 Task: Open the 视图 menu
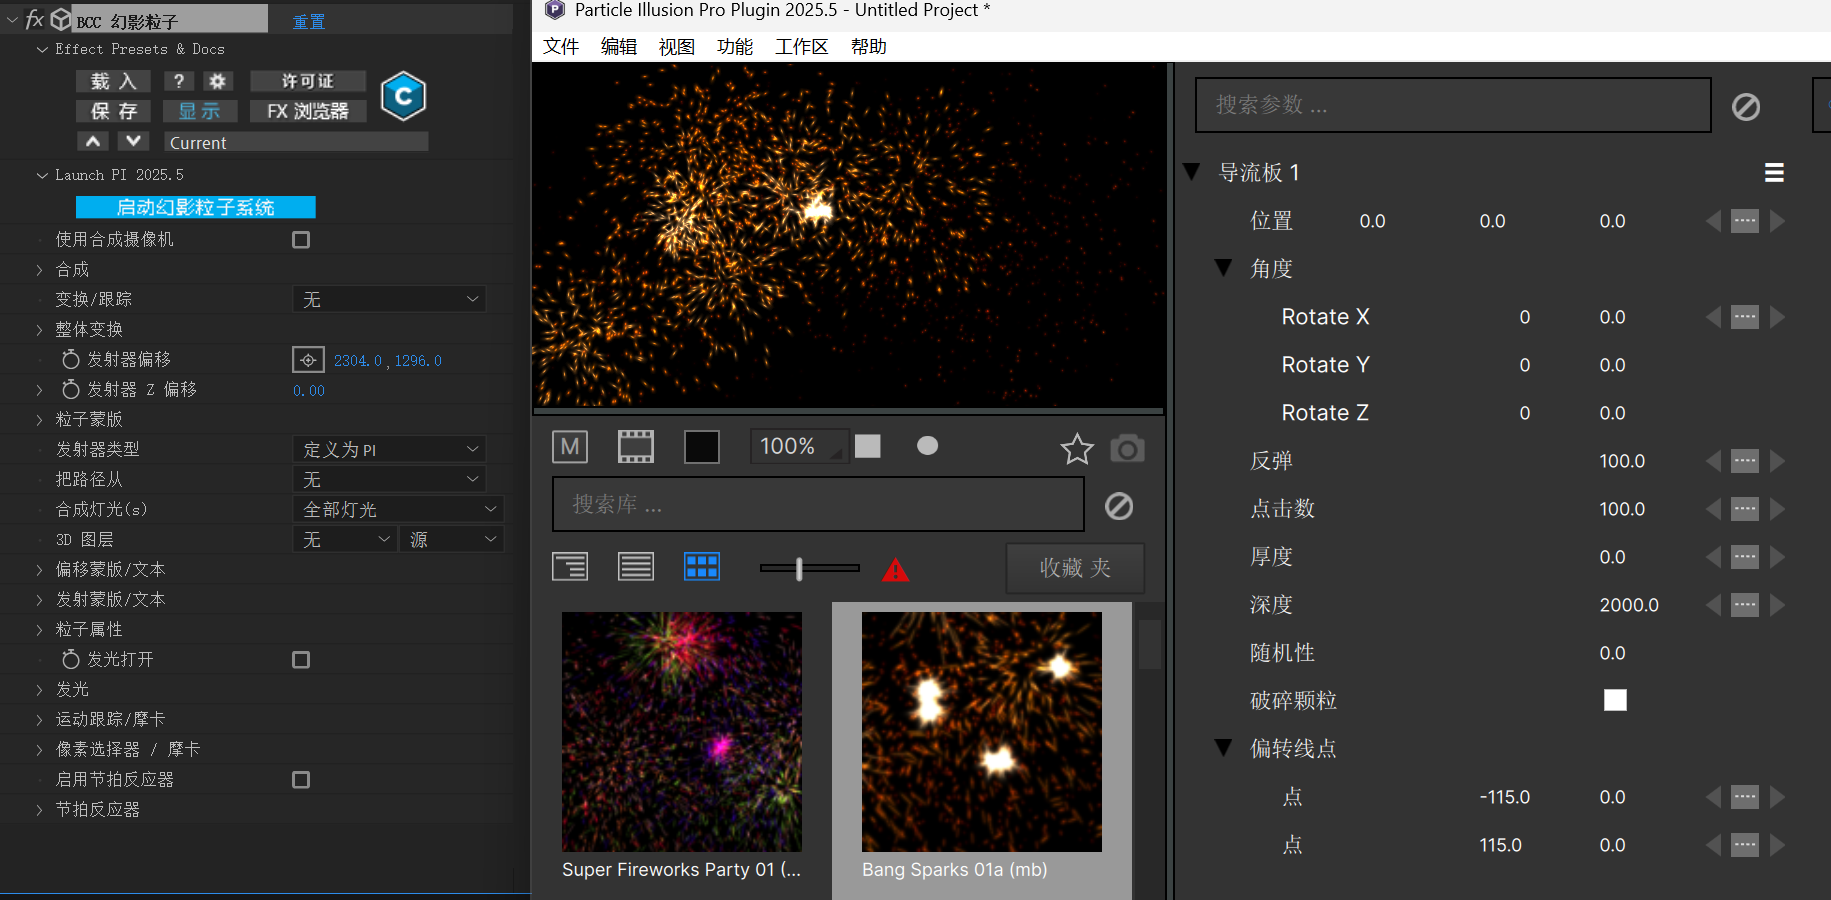[677, 47]
